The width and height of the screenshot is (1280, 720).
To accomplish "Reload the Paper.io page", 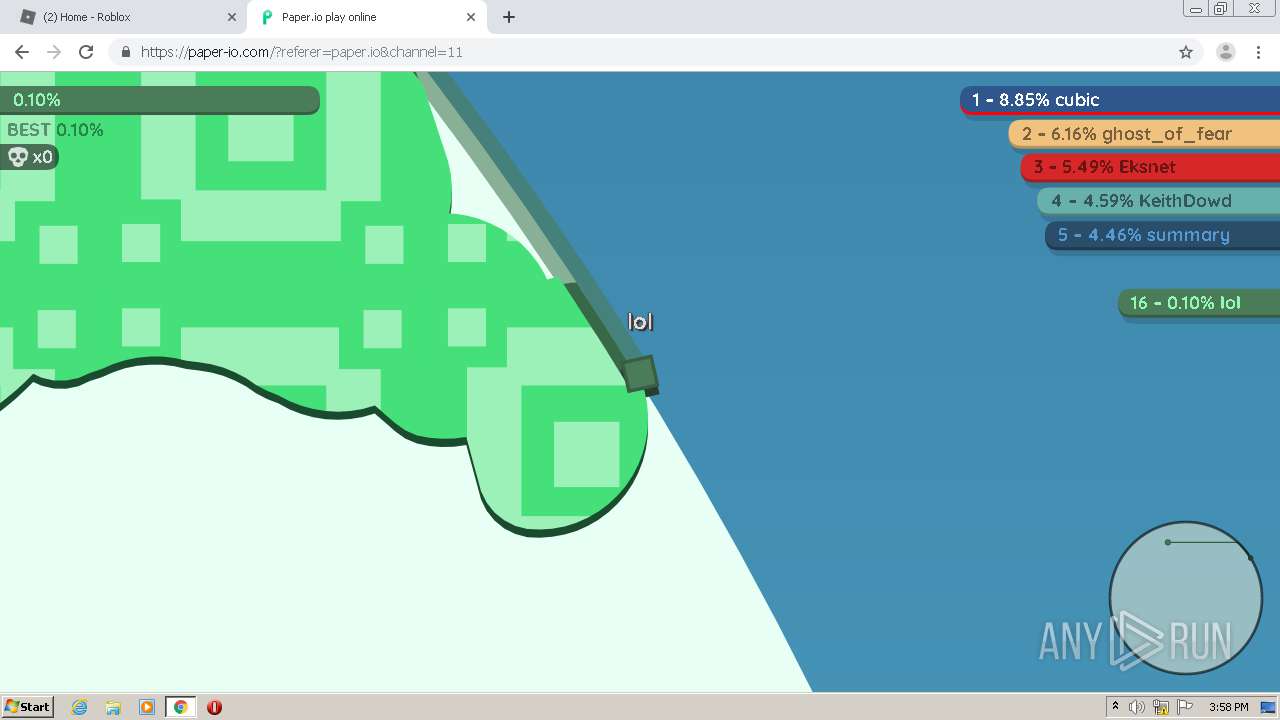I will point(86,52).
